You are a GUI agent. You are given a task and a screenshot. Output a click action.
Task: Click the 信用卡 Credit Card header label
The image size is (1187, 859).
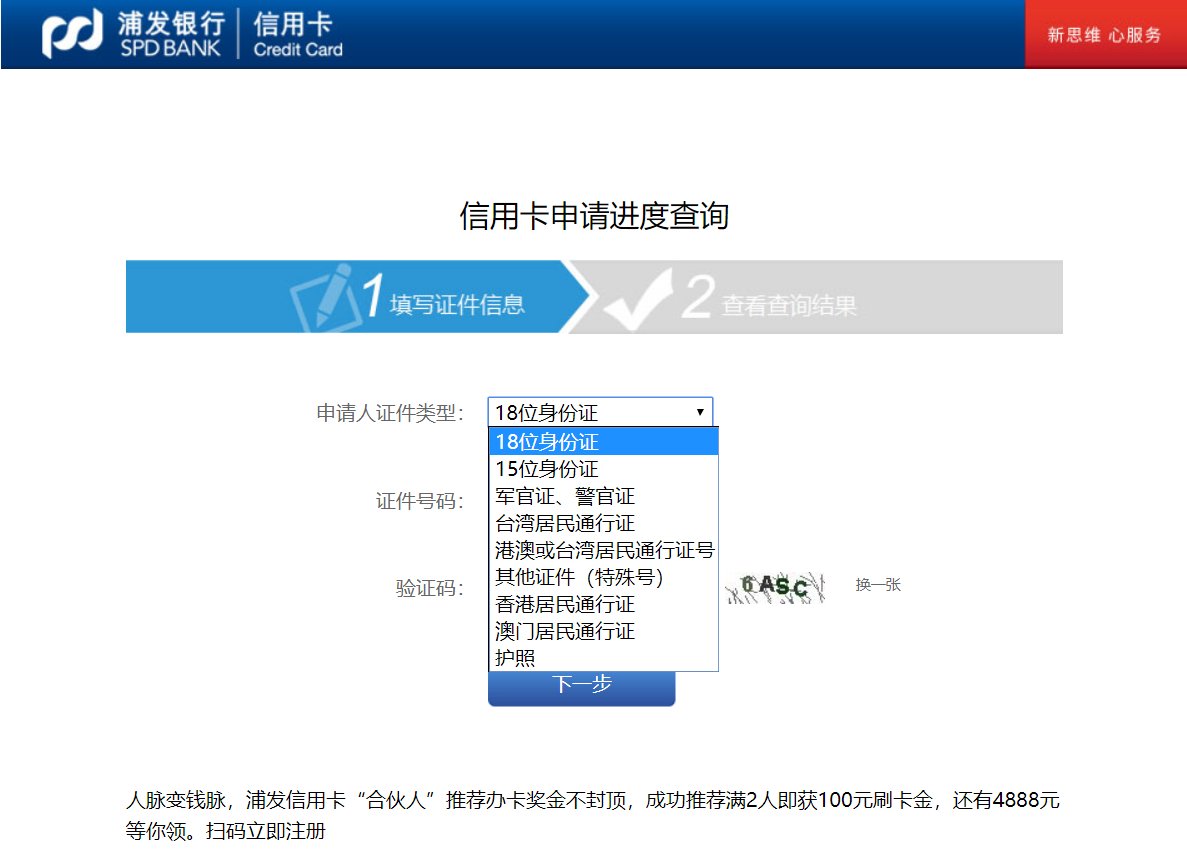297,34
